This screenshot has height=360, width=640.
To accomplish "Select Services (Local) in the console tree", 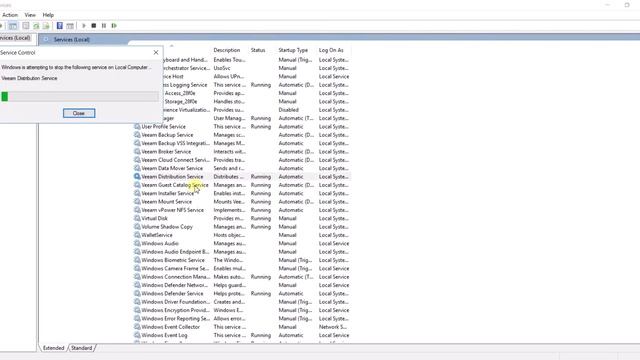I will coord(15,38).
